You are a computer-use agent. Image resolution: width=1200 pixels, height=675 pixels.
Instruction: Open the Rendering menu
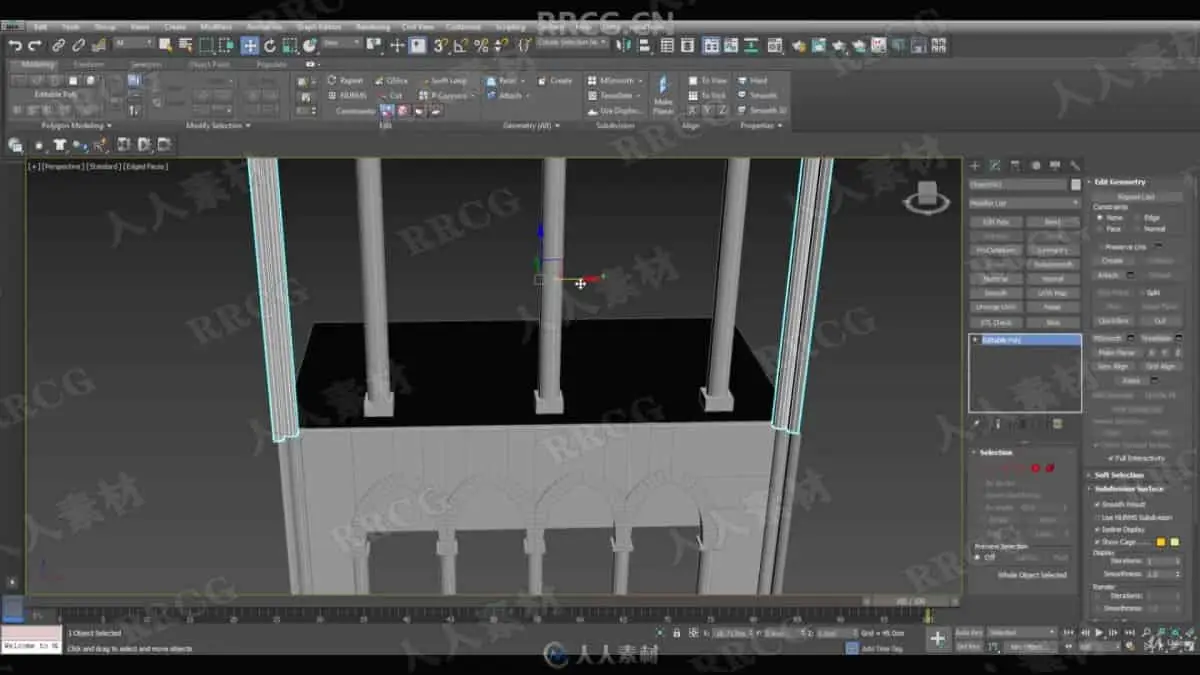[x=373, y=27]
